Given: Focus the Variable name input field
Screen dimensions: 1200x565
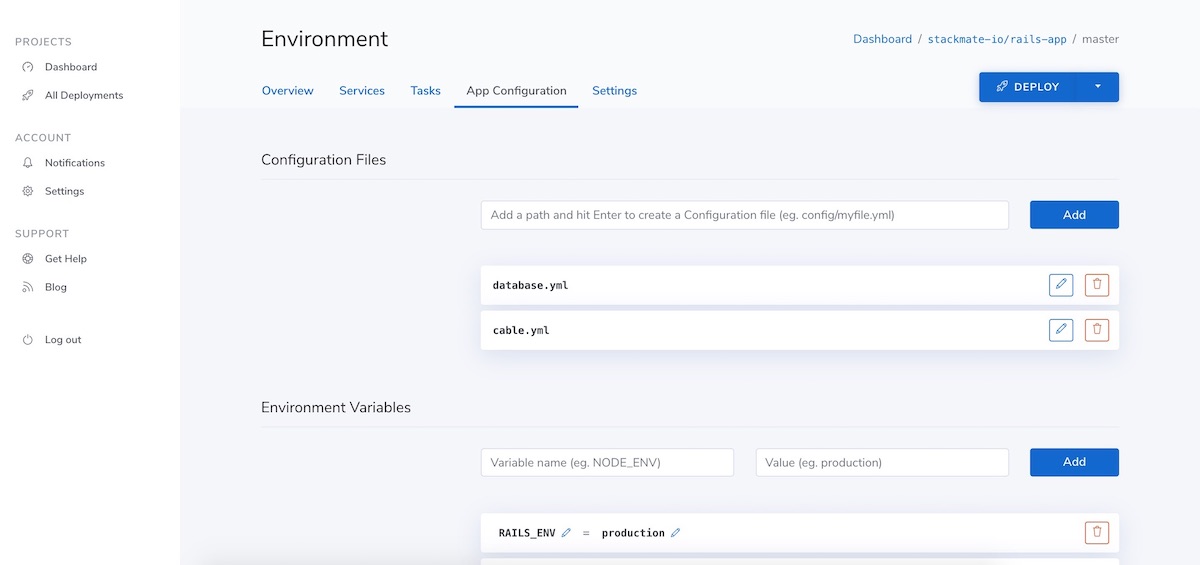Looking at the screenshot, I should (607, 462).
